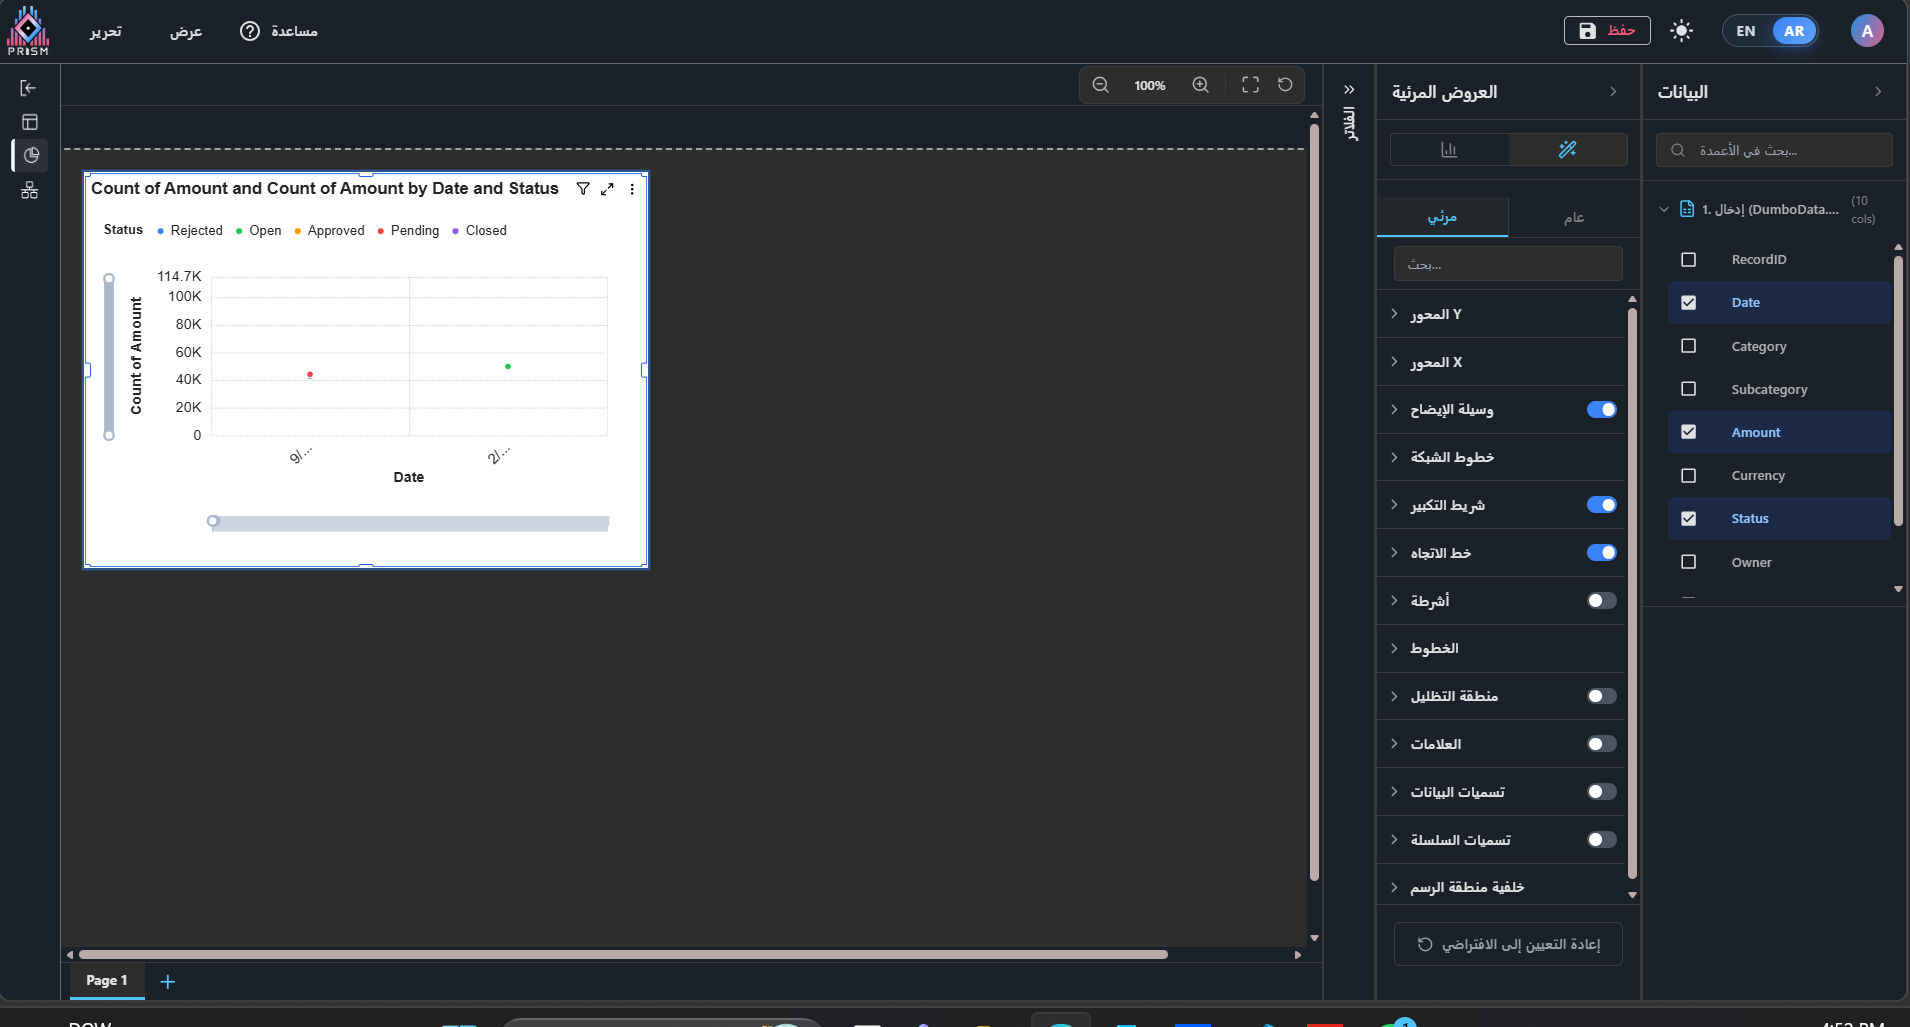Click the zoom in magnifier icon
The width and height of the screenshot is (1910, 1027).
tap(1200, 85)
